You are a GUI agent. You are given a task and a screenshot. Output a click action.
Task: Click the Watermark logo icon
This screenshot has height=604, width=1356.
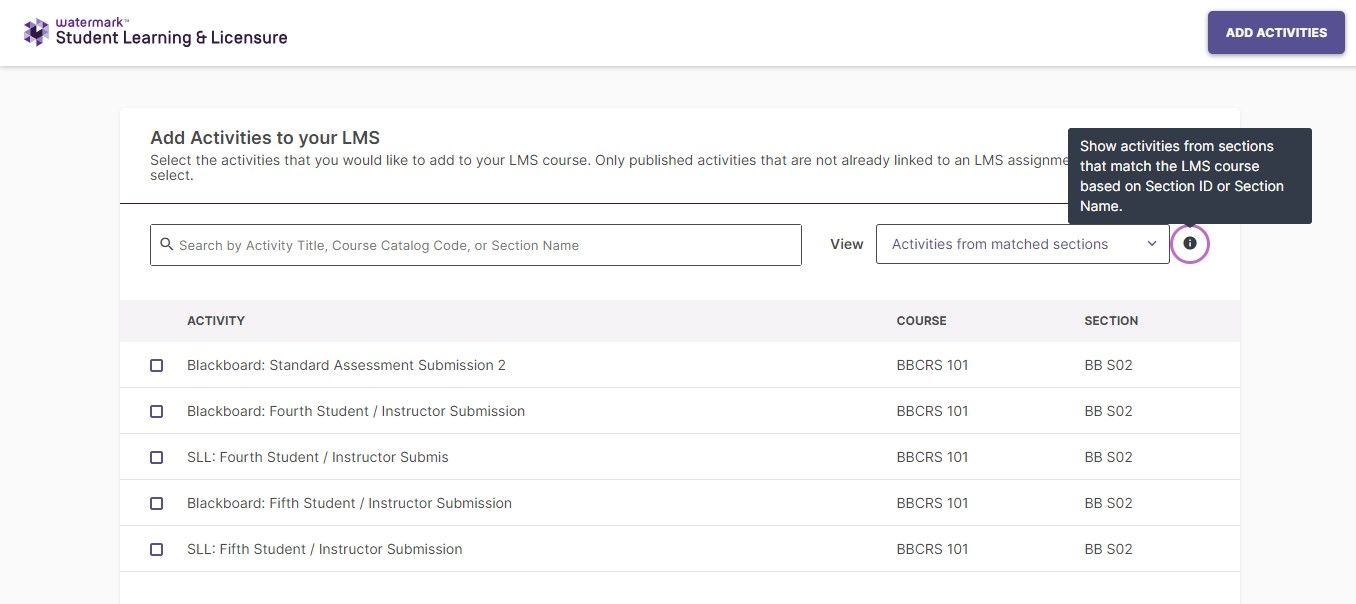click(x=36, y=33)
